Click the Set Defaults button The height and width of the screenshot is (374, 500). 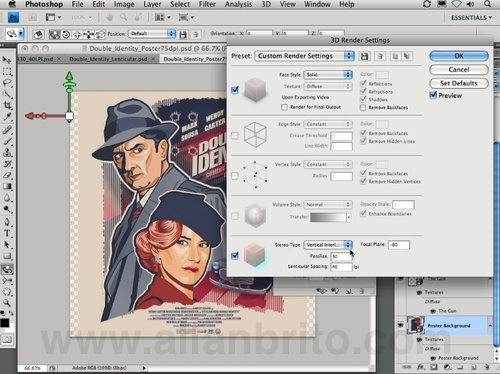(x=459, y=83)
